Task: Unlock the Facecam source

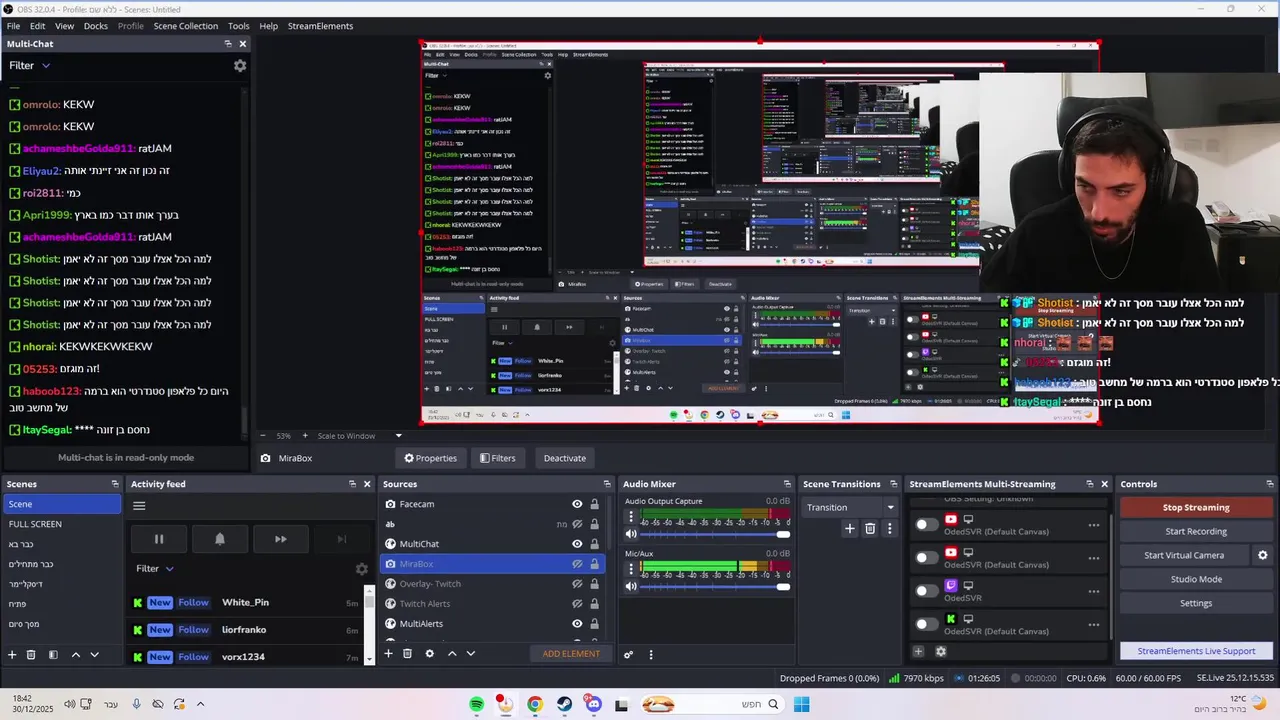Action: (594, 504)
